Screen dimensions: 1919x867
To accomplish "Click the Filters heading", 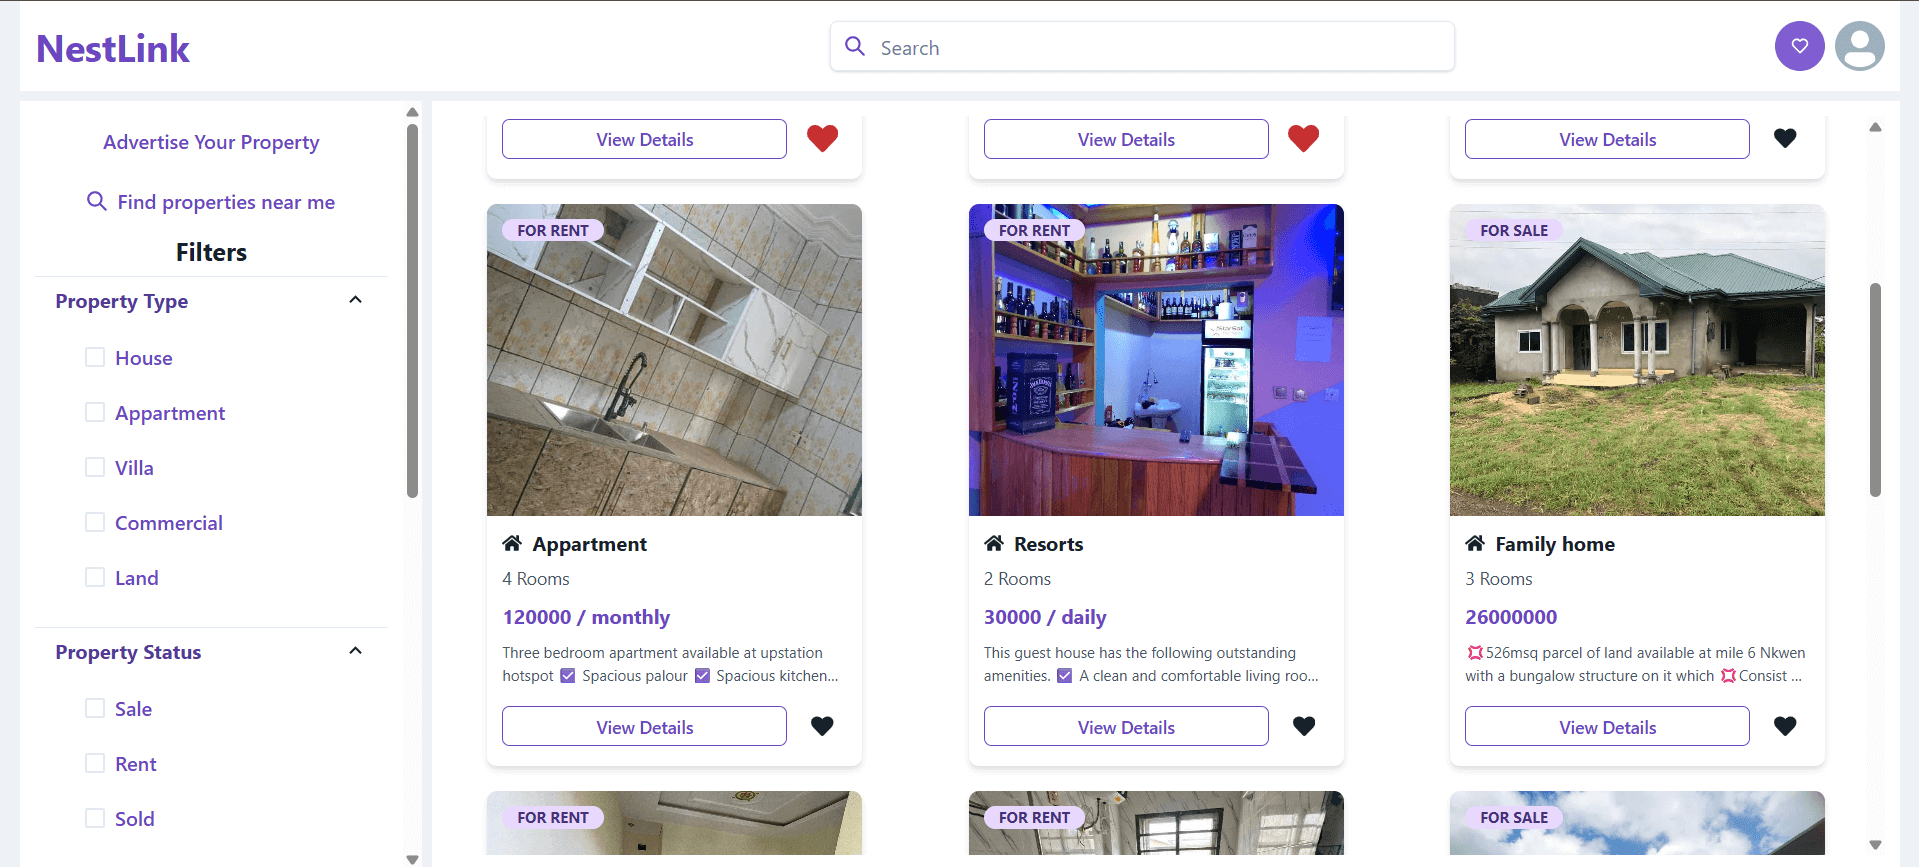I will [211, 252].
